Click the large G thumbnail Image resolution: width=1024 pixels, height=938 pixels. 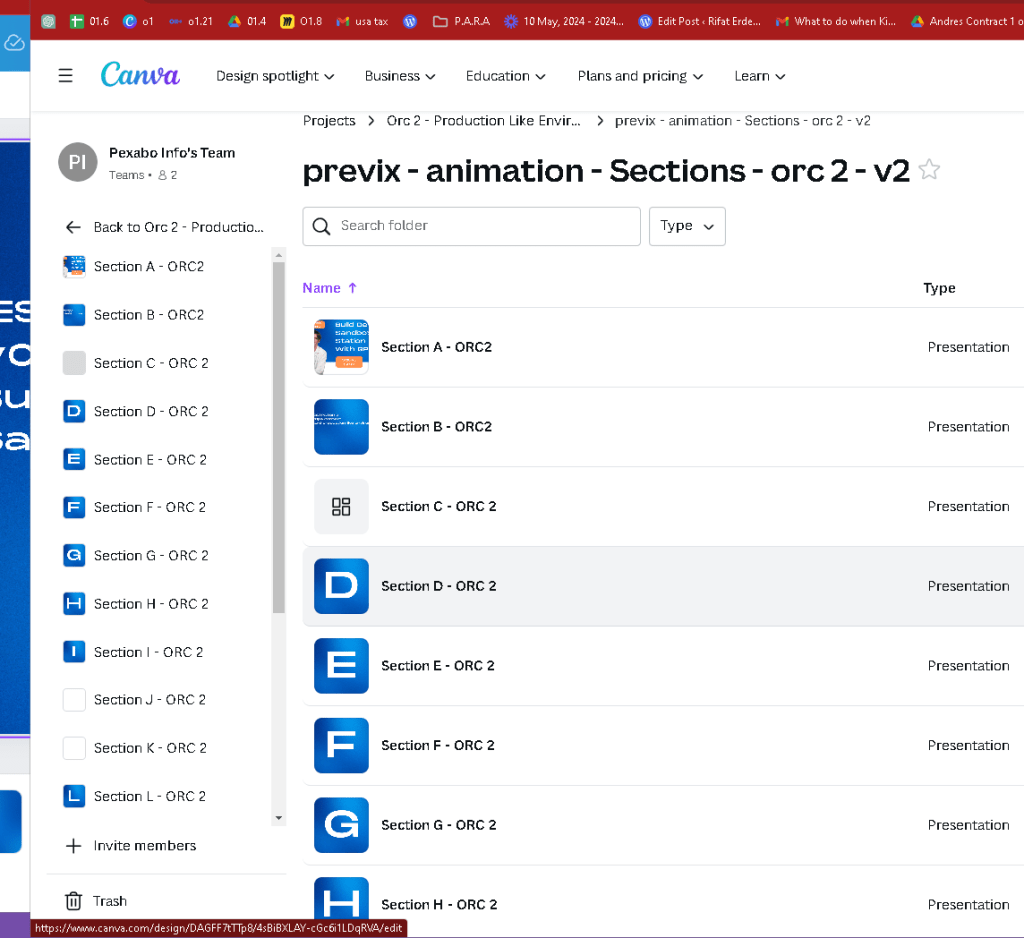click(341, 825)
